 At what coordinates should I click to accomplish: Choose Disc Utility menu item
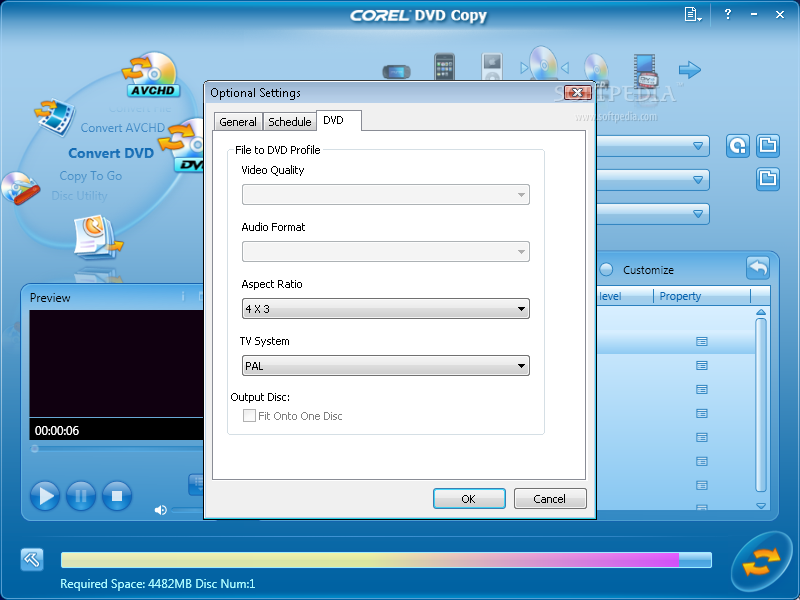(79, 195)
